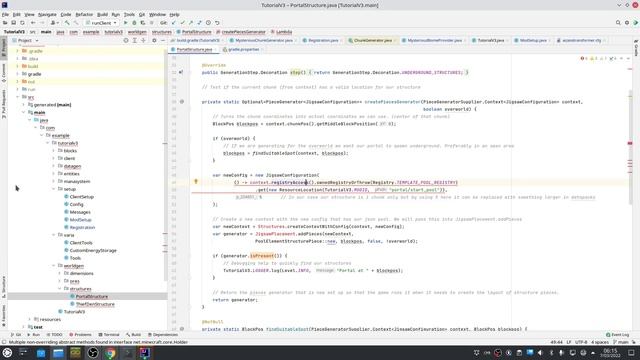Open CustomEnergyStorage class in tree

coord(93,250)
